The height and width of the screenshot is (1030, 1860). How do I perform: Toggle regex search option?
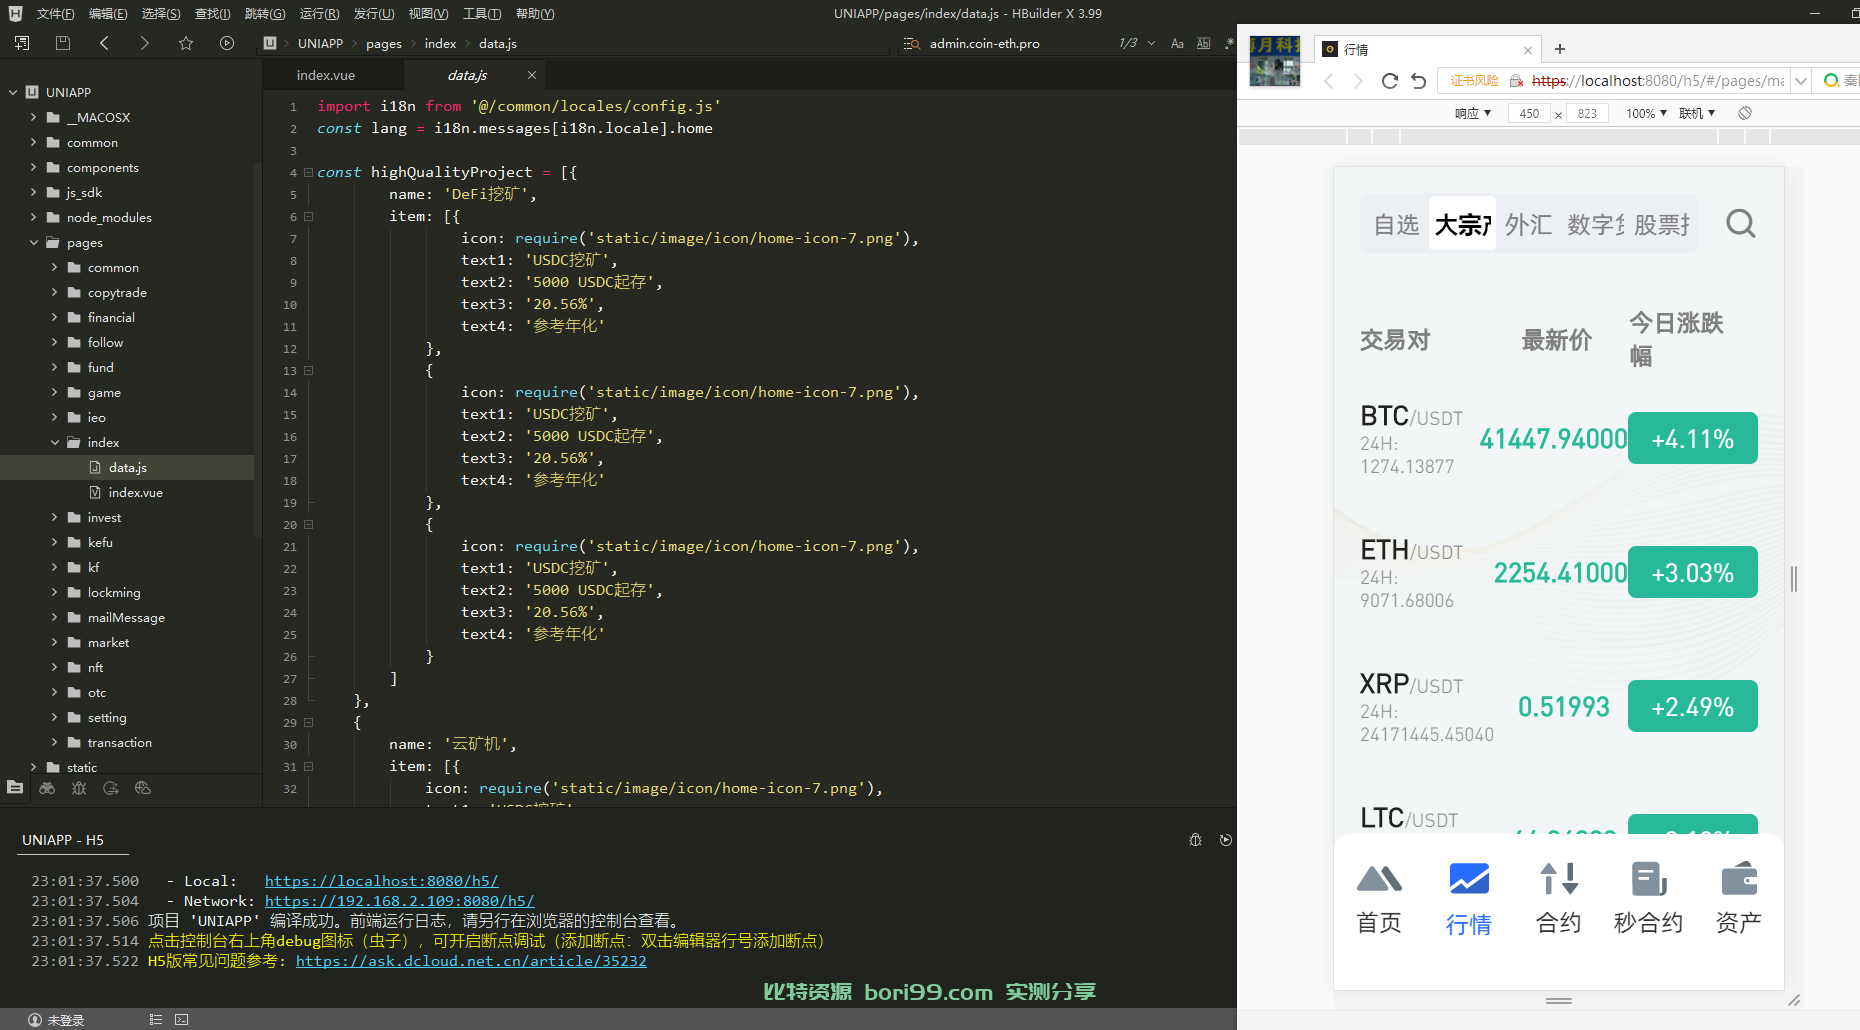(1230, 43)
